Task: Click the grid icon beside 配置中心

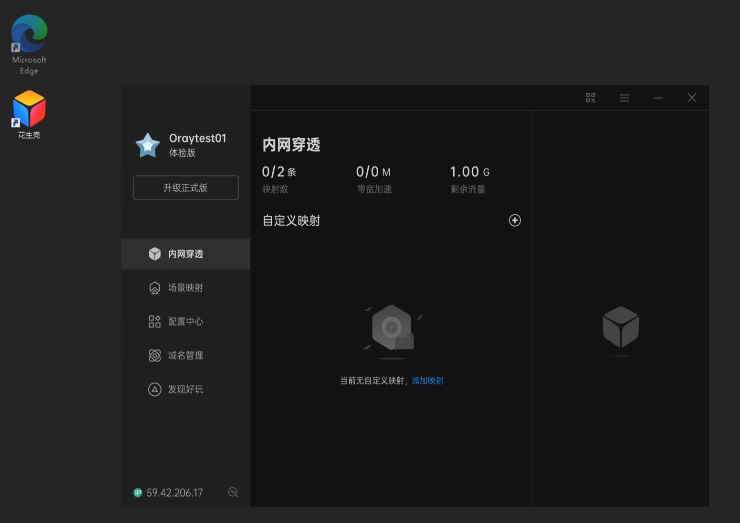Action: [154, 322]
